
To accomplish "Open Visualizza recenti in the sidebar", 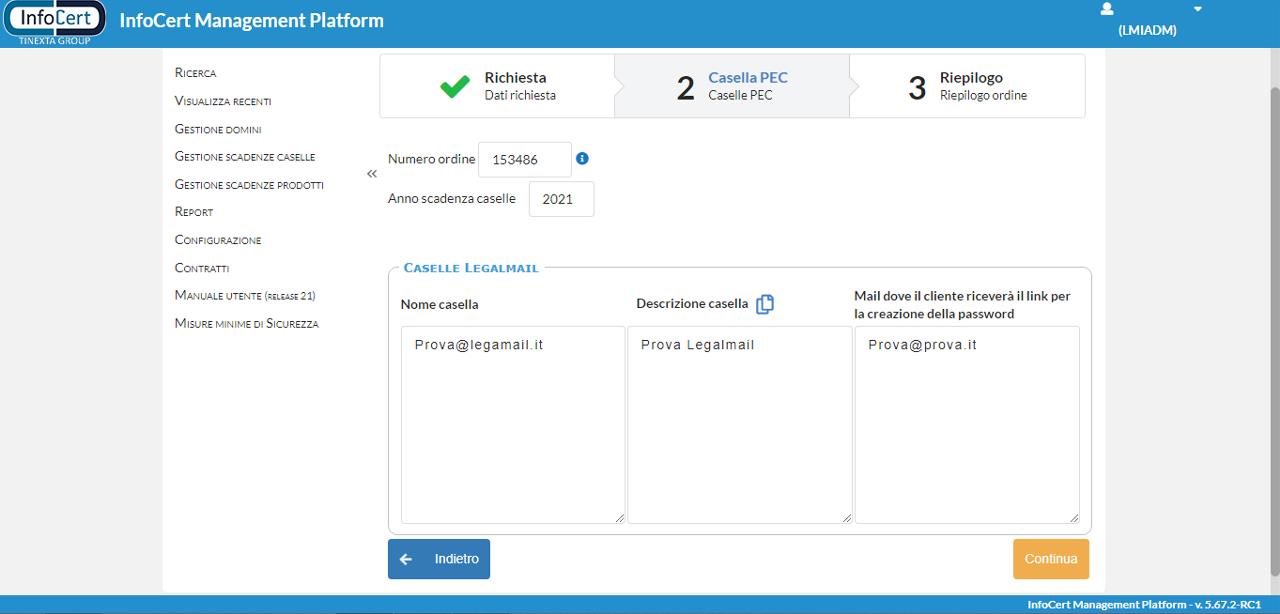I will click(x=222, y=101).
